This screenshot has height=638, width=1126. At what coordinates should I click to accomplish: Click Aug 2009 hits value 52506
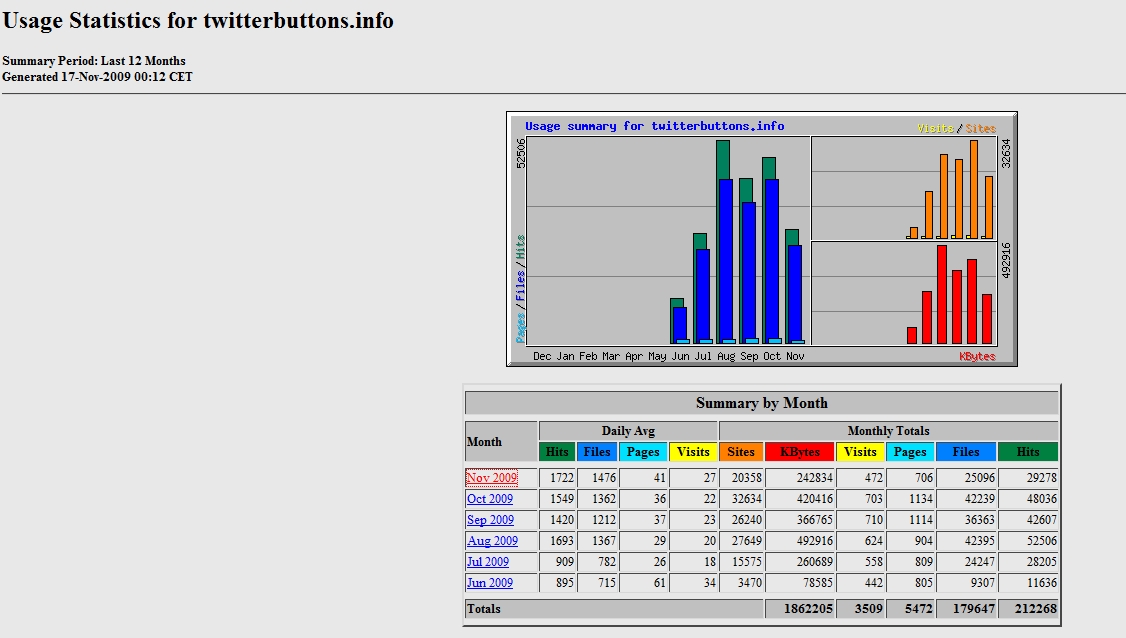pos(1041,540)
